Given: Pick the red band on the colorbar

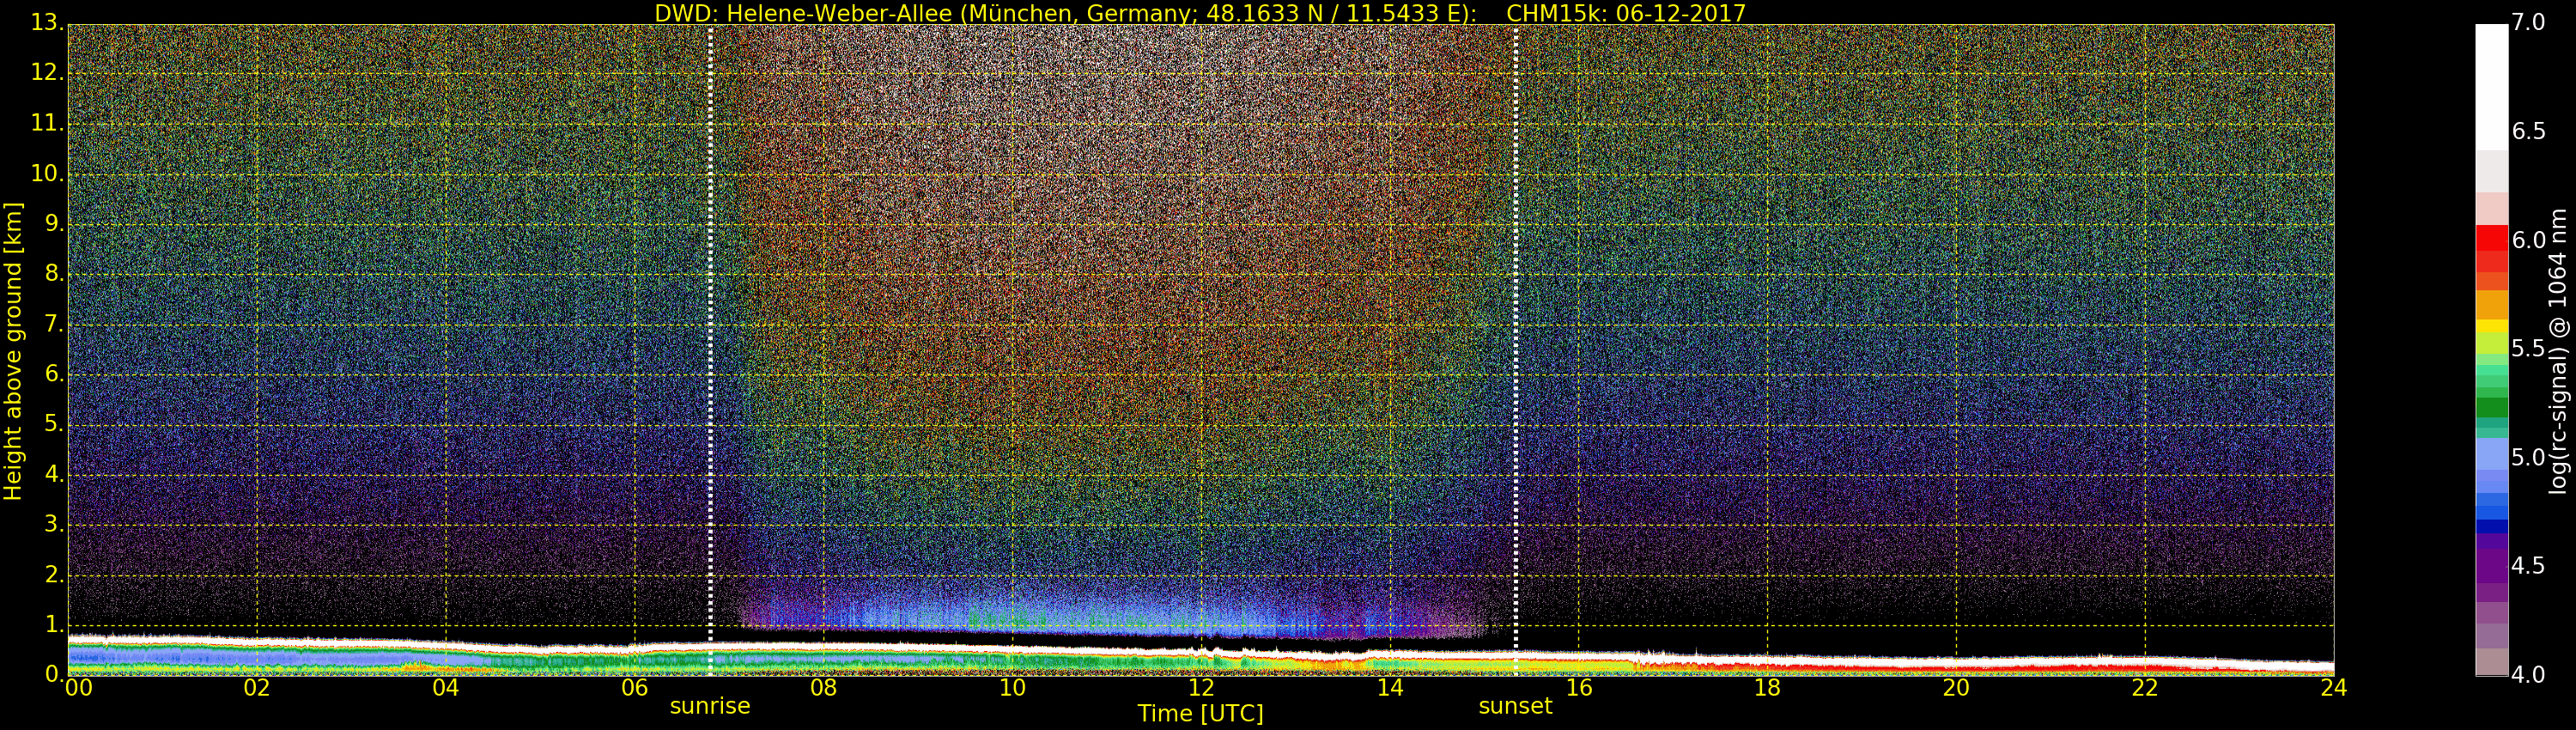Looking at the screenshot, I should point(2490,240).
